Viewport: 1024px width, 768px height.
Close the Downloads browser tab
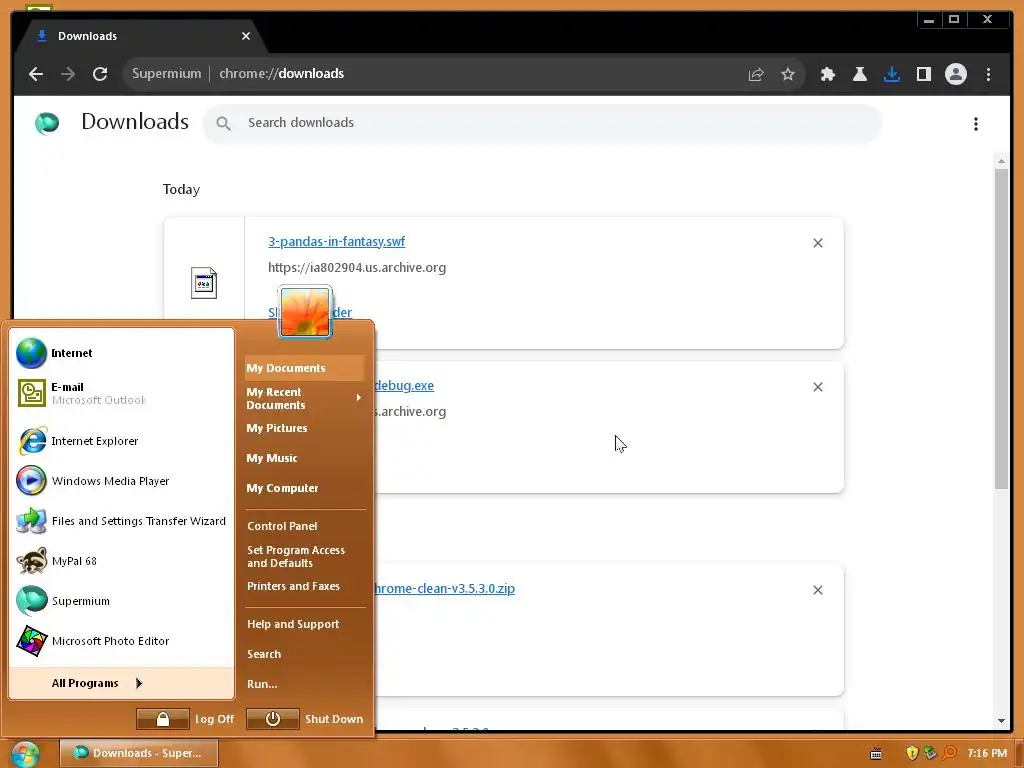246,36
